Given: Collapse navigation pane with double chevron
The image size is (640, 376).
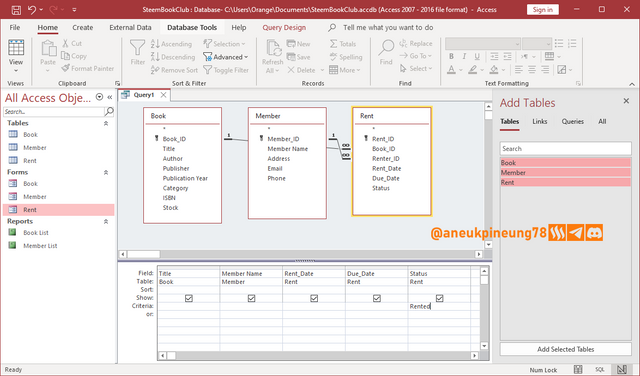Looking at the screenshot, I should (109, 97).
